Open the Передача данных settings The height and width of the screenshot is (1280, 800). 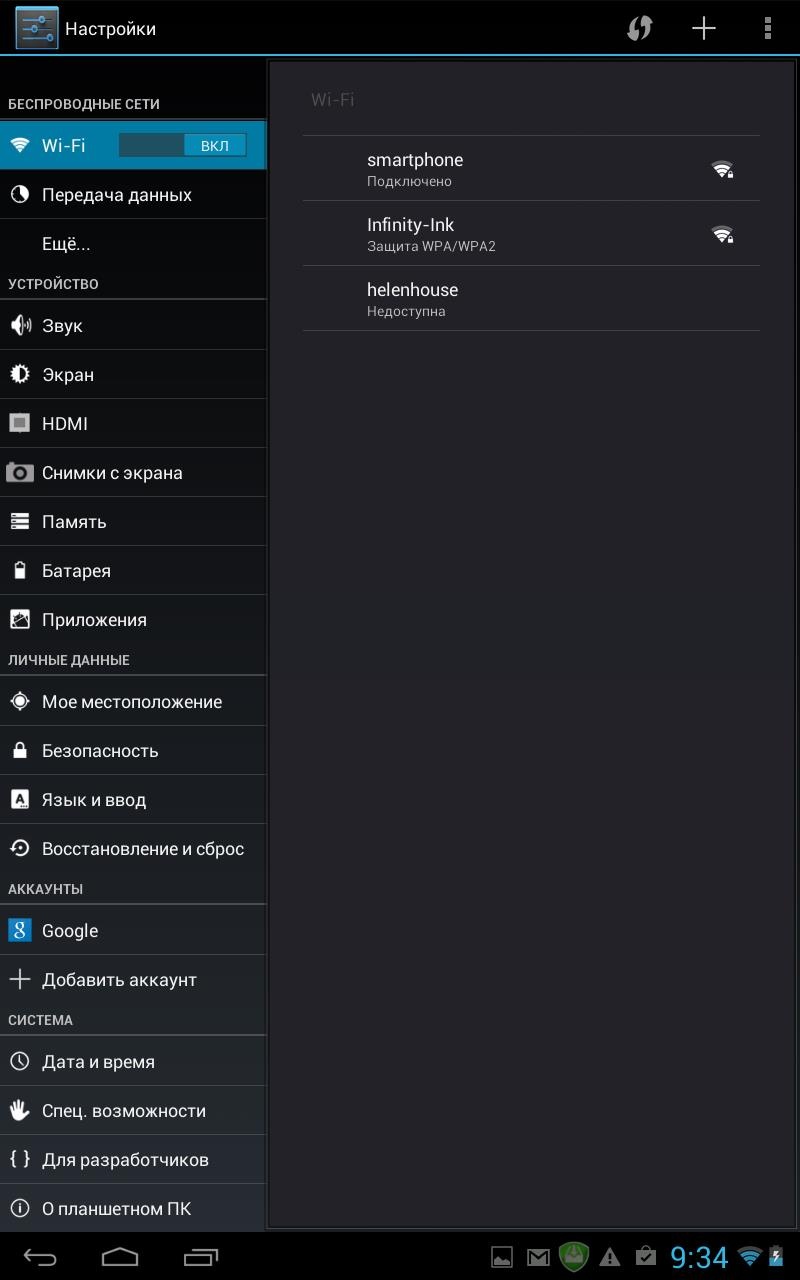click(117, 194)
